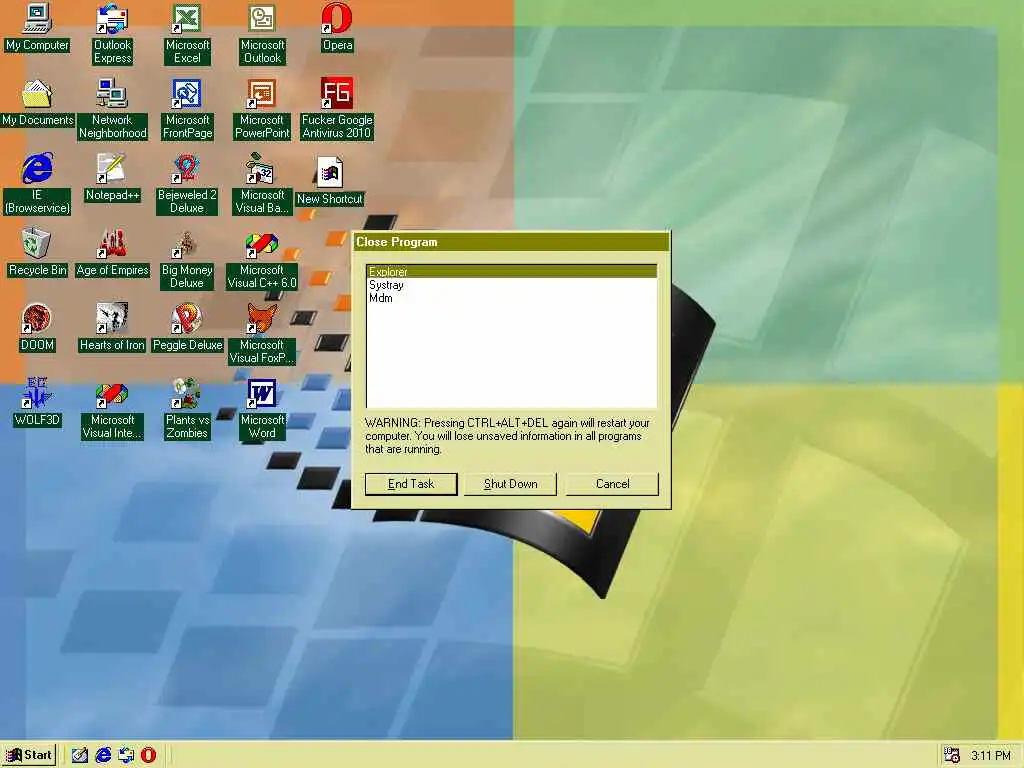Launch Internet Explorer from Quick Launch

(103, 755)
